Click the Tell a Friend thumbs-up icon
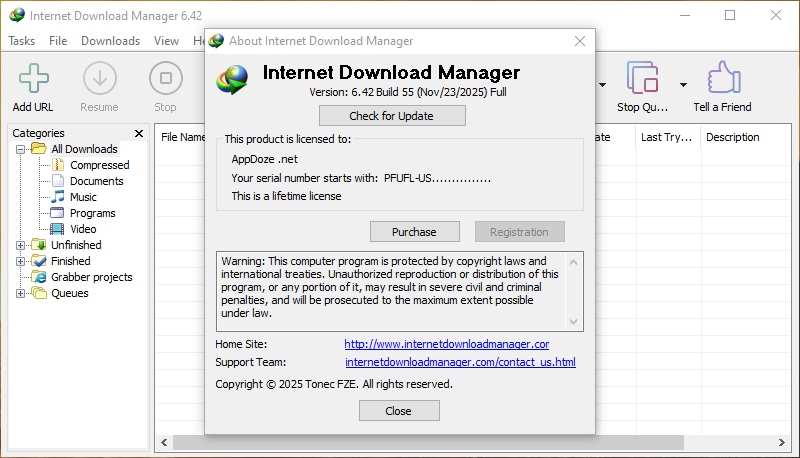This screenshot has height=458, width=800. [x=722, y=79]
